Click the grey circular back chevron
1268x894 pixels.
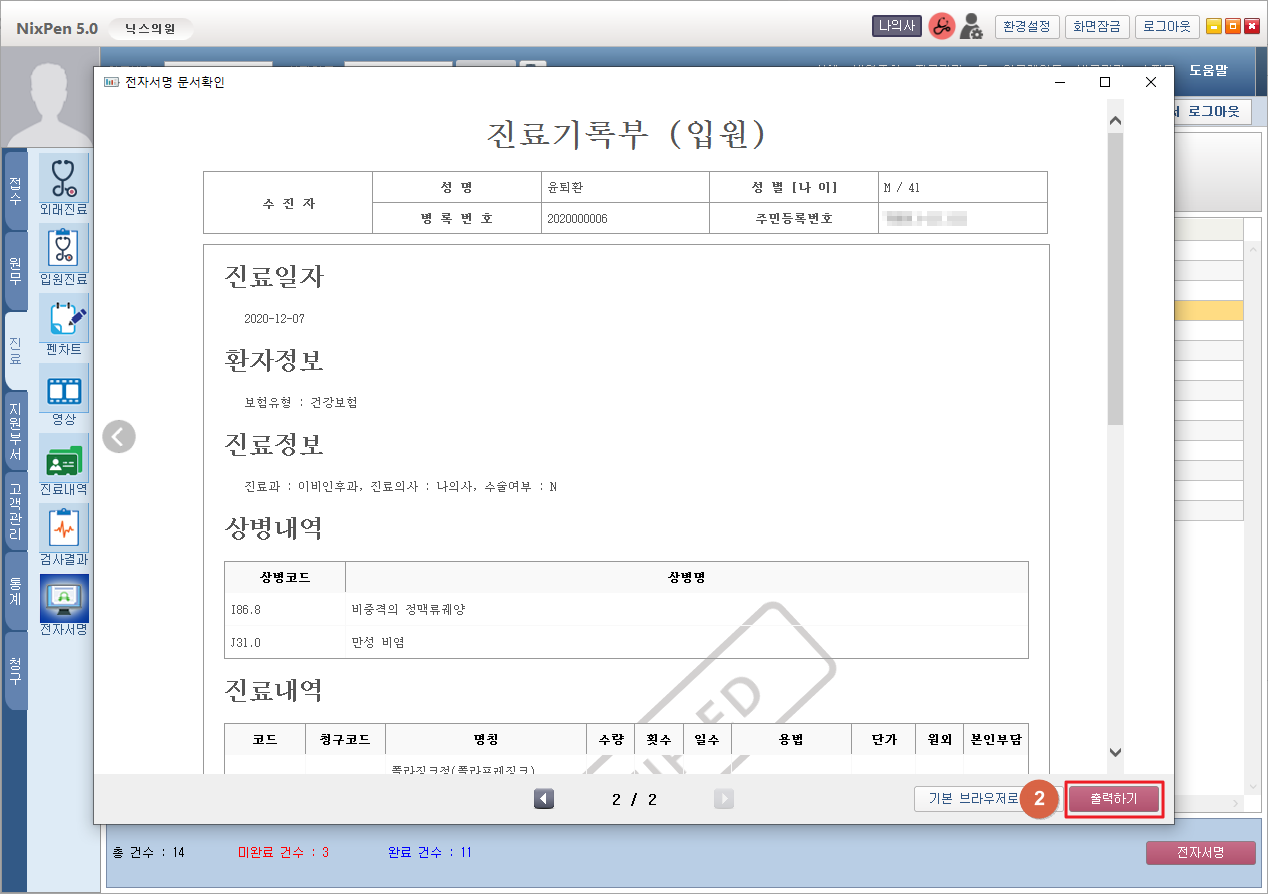click(119, 436)
